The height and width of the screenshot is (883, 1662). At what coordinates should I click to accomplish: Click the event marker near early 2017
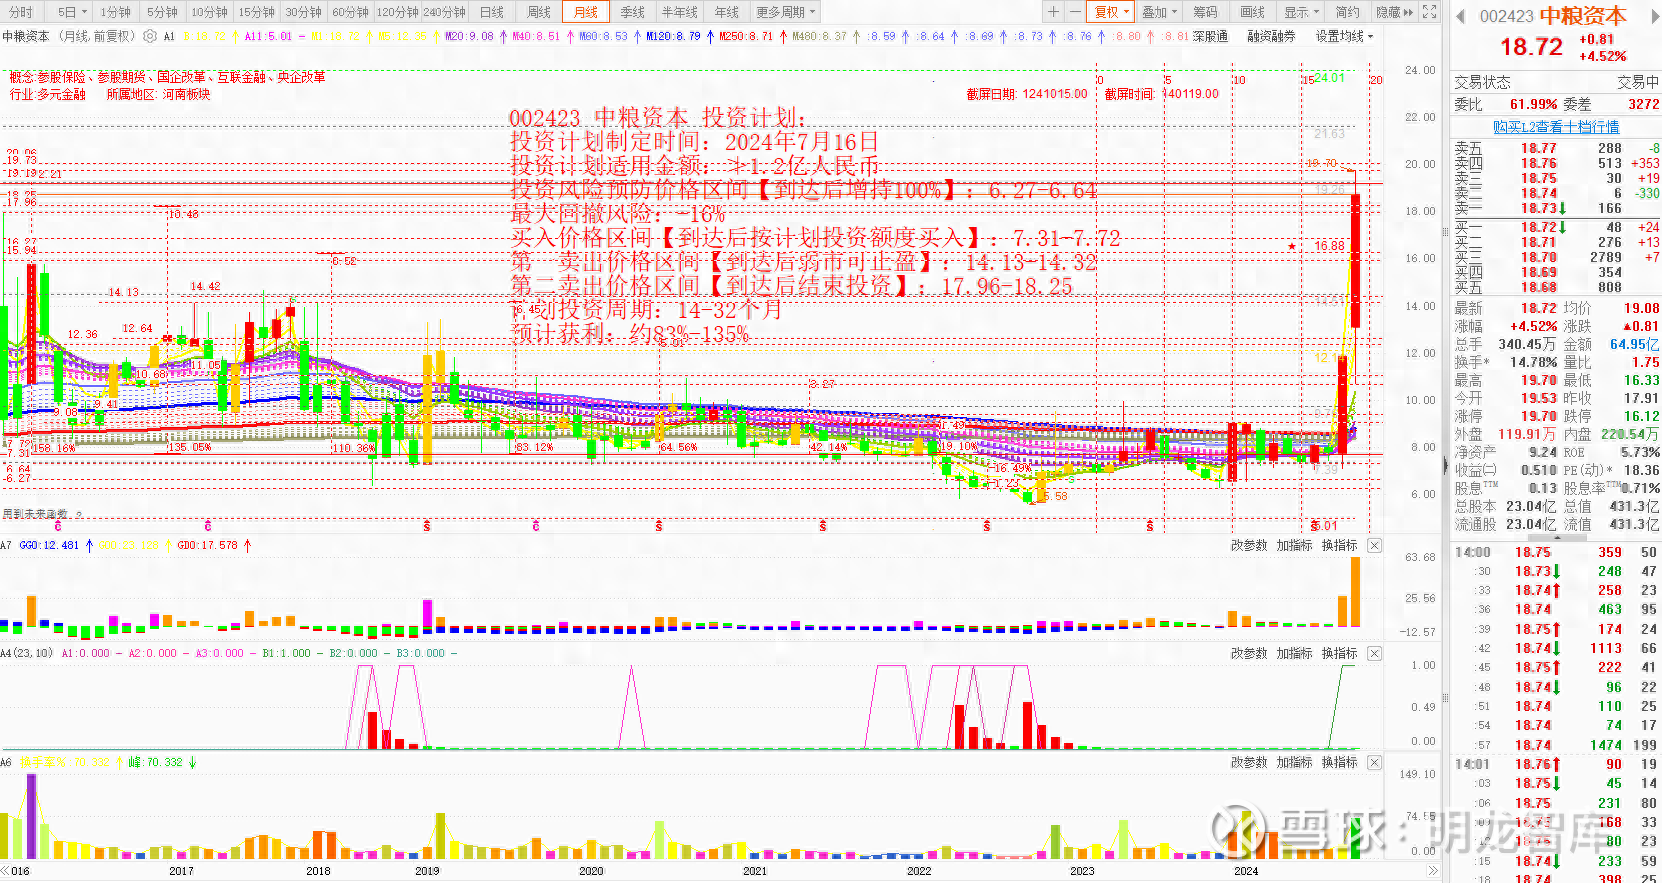tap(208, 525)
